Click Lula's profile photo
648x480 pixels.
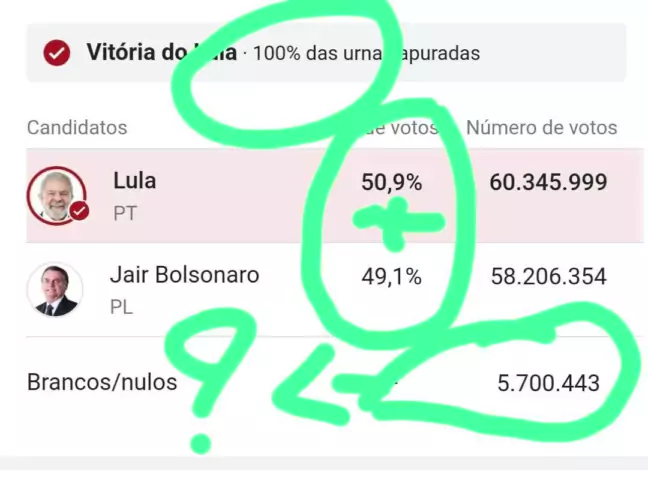click(x=55, y=195)
